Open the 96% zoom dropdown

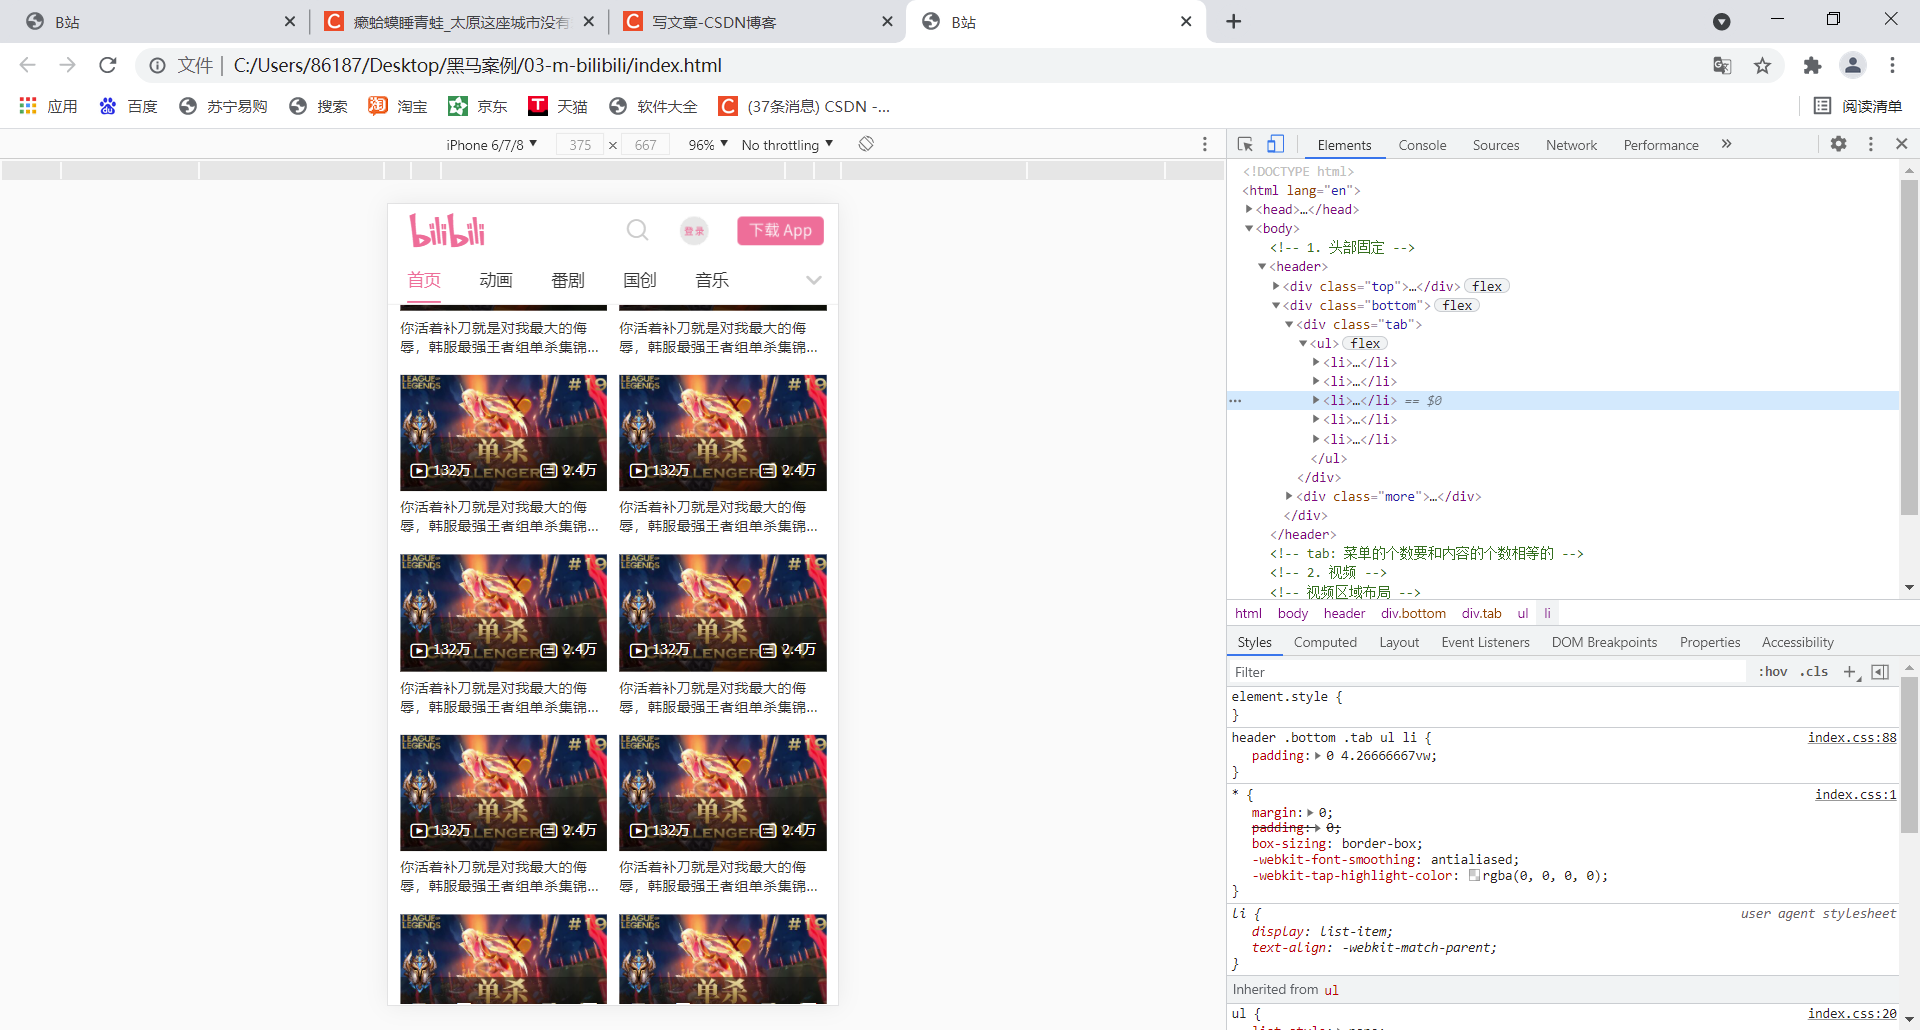708,145
